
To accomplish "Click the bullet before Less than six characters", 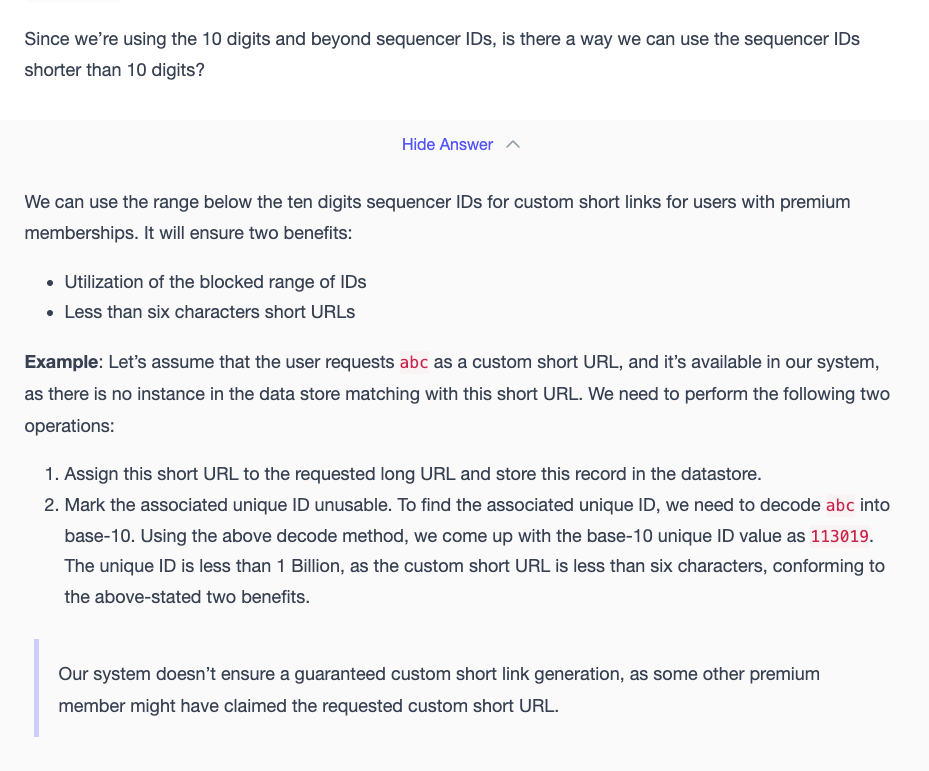I will [x=50, y=313].
